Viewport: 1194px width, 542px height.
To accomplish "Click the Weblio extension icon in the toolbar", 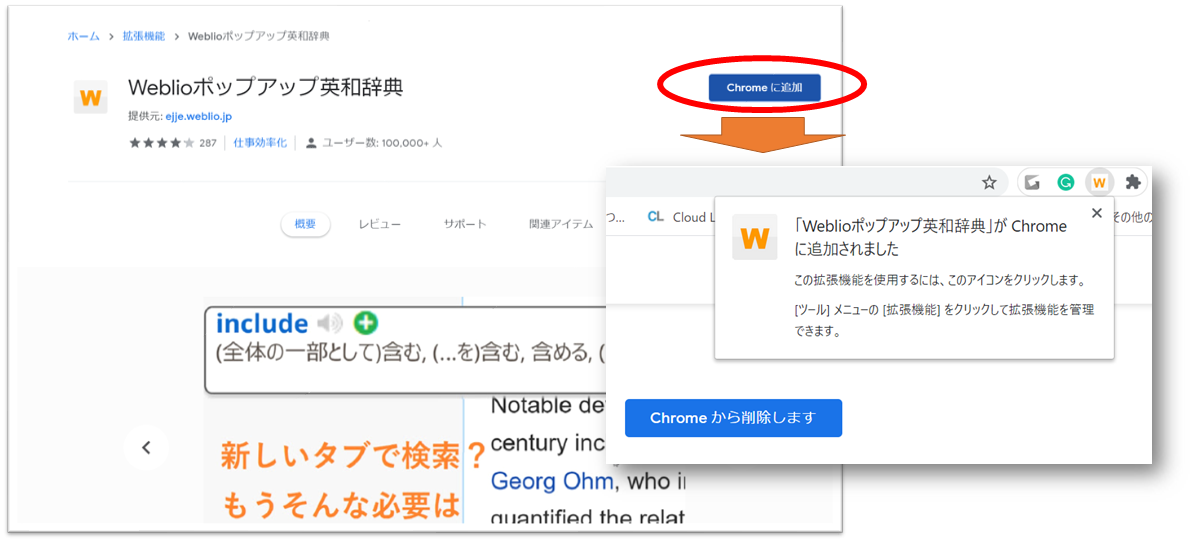I will pyautogui.click(x=1099, y=183).
